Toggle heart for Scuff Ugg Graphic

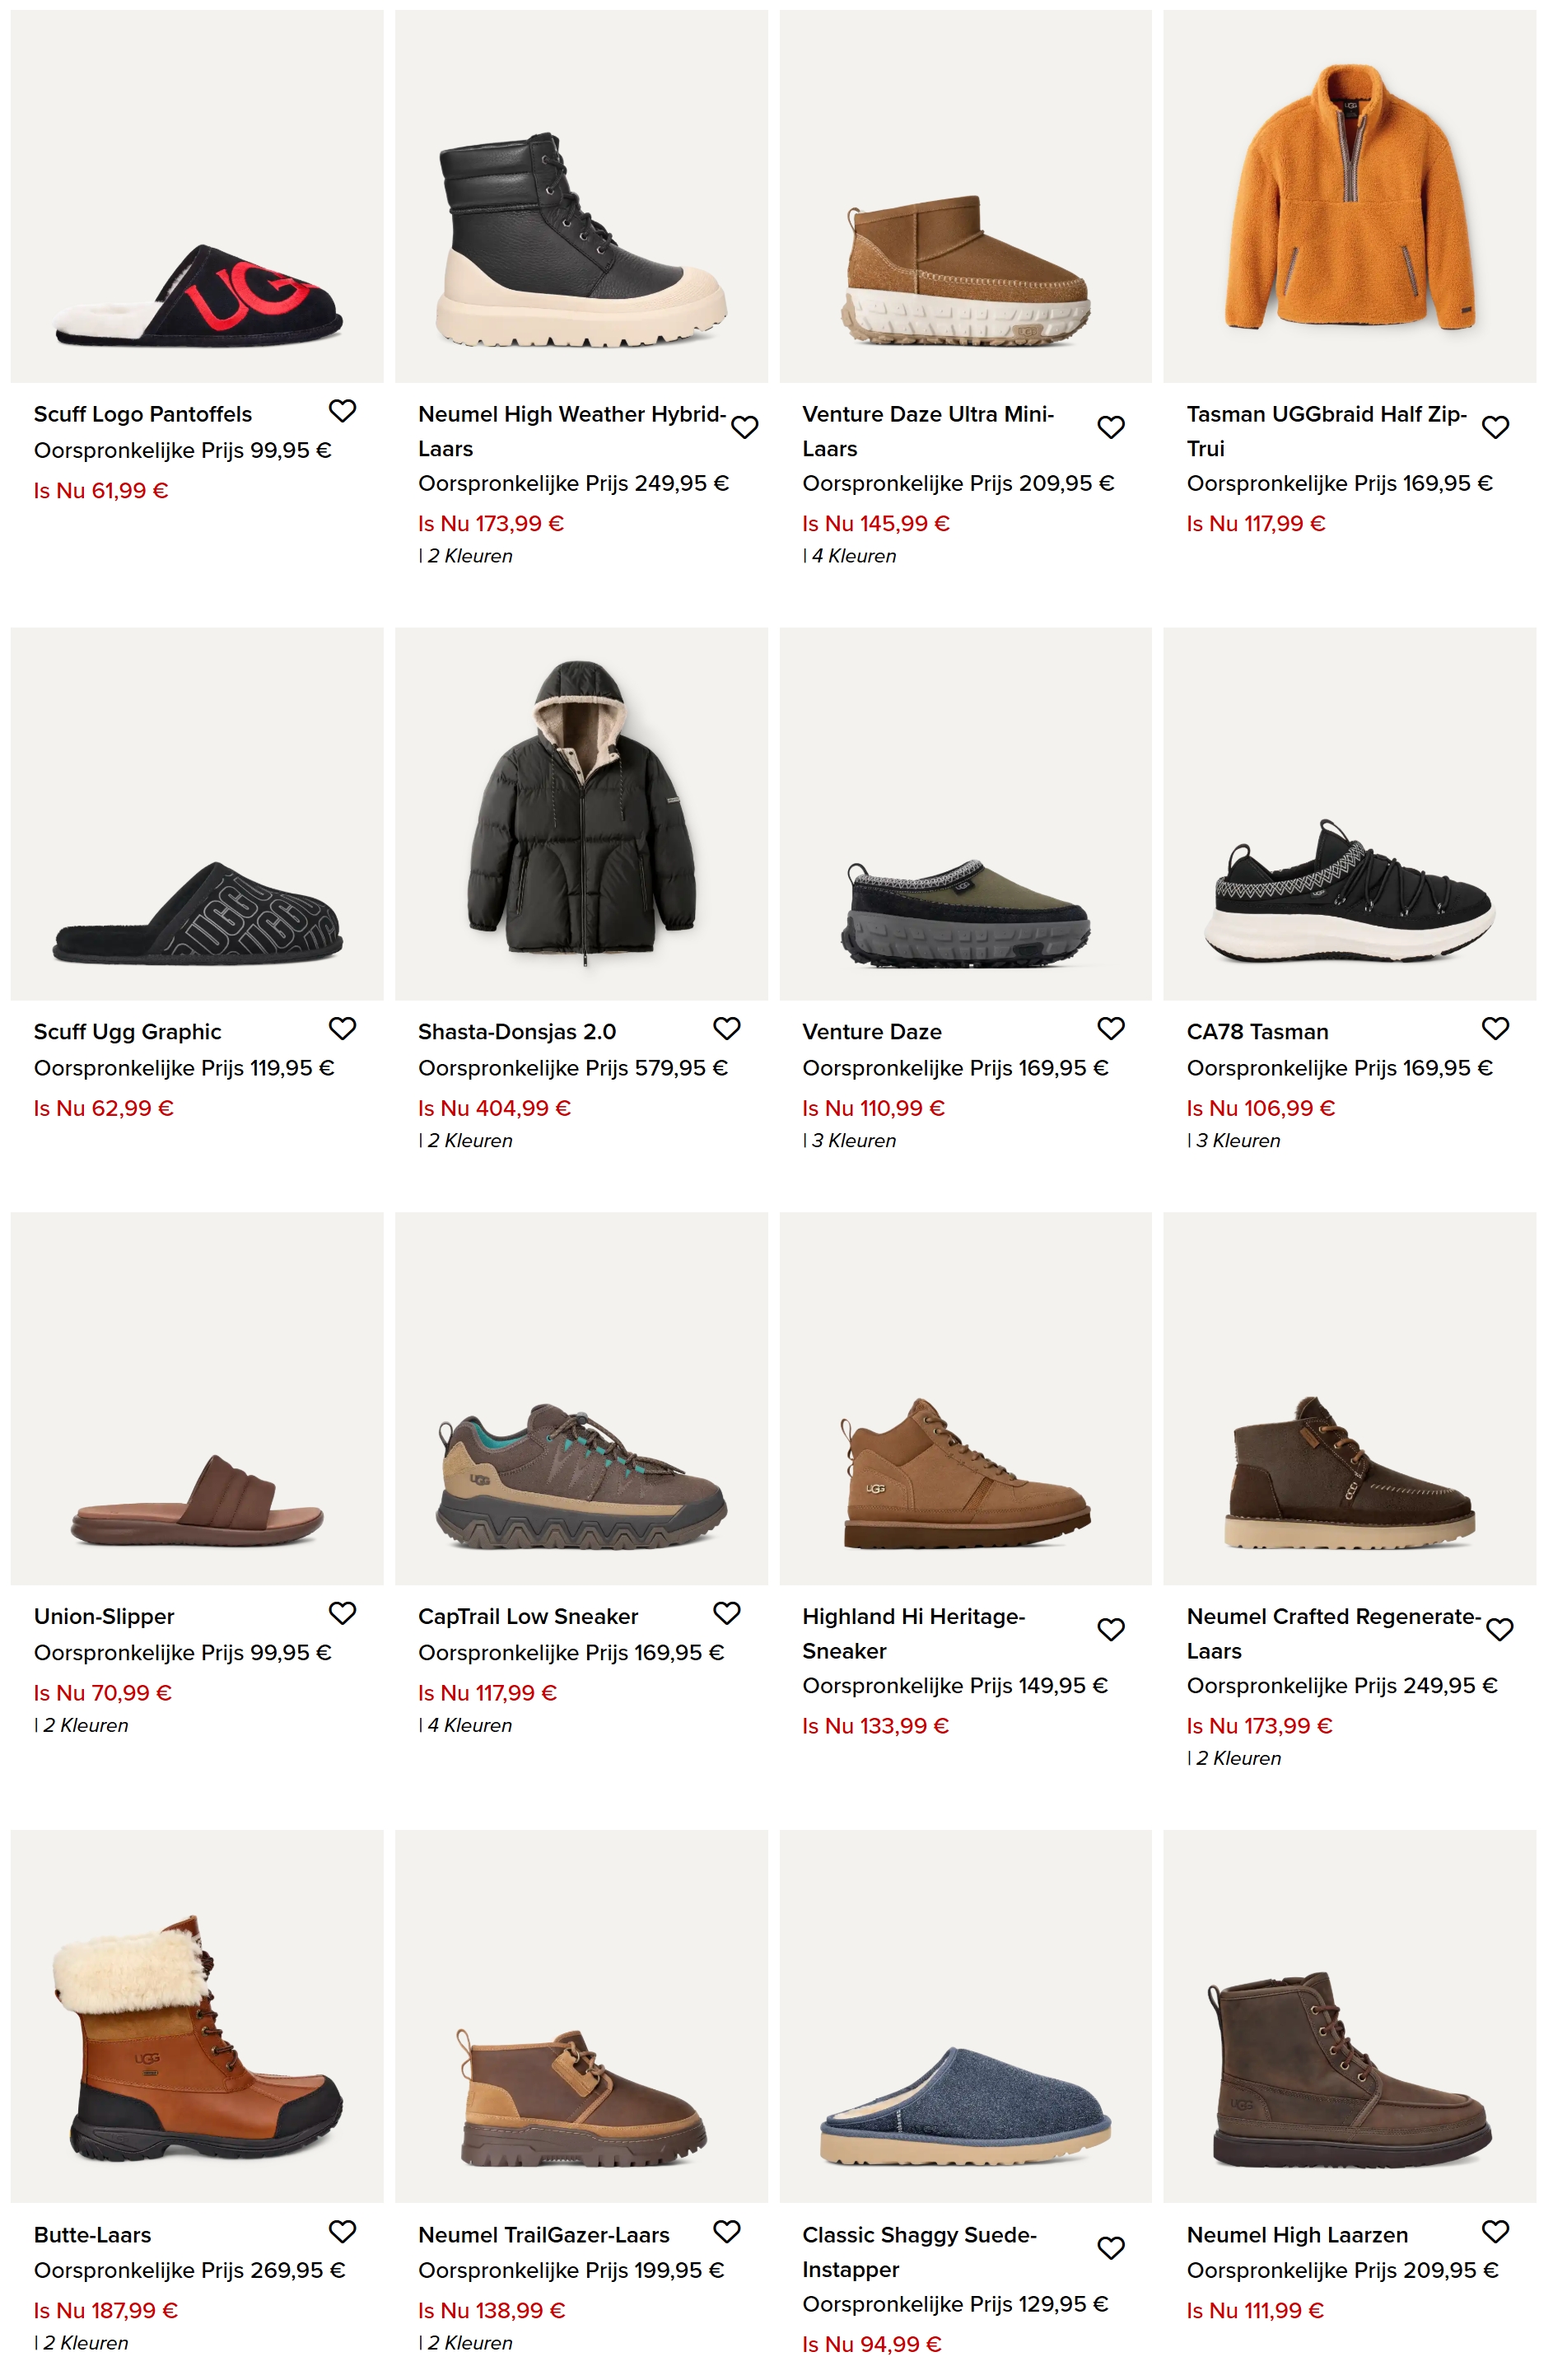[x=343, y=1028]
